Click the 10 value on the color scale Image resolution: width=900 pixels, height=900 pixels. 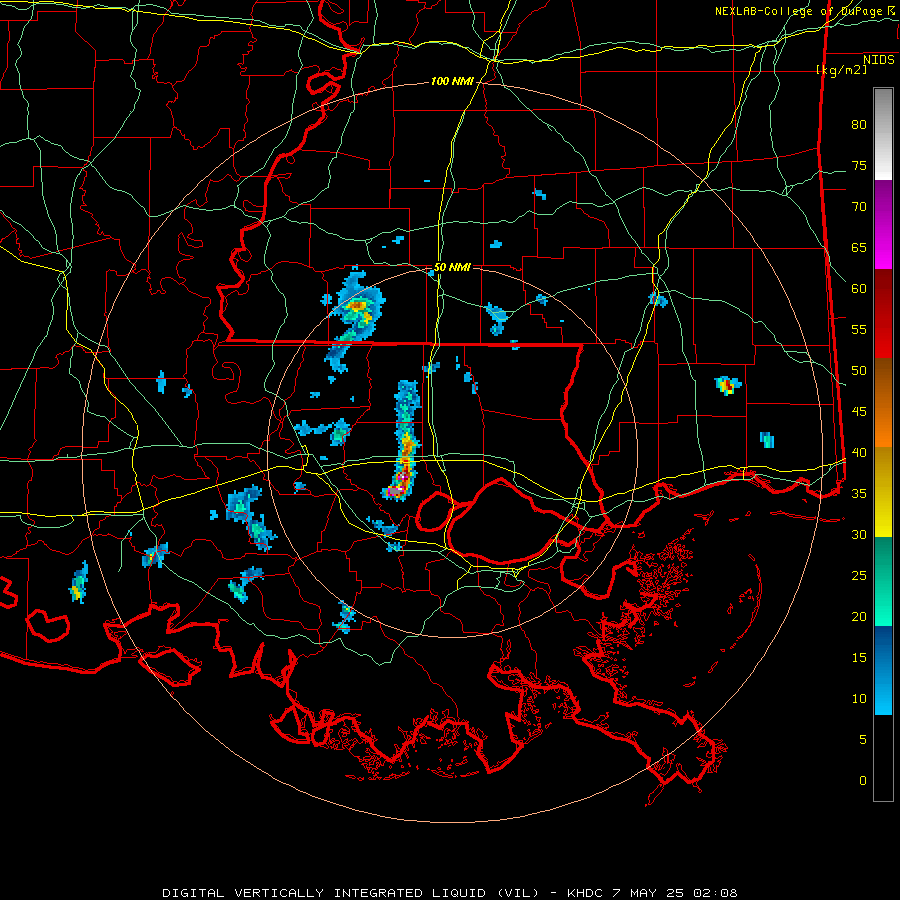click(x=859, y=699)
